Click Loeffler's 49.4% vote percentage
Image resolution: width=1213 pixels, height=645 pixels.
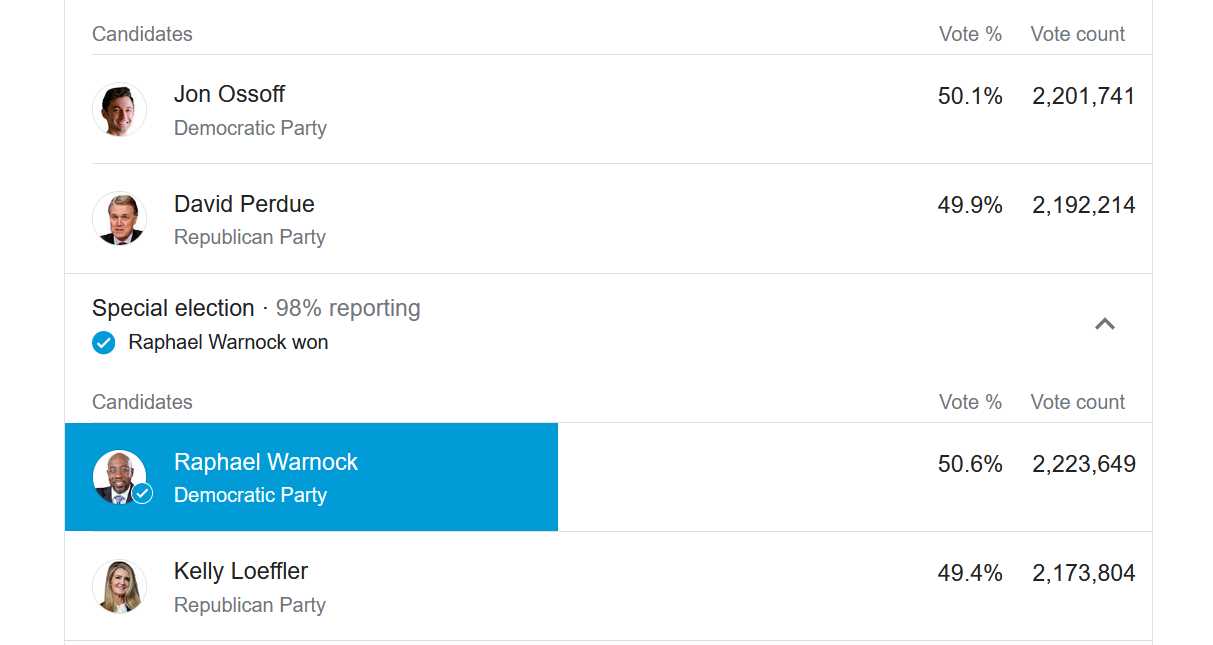pos(969,573)
